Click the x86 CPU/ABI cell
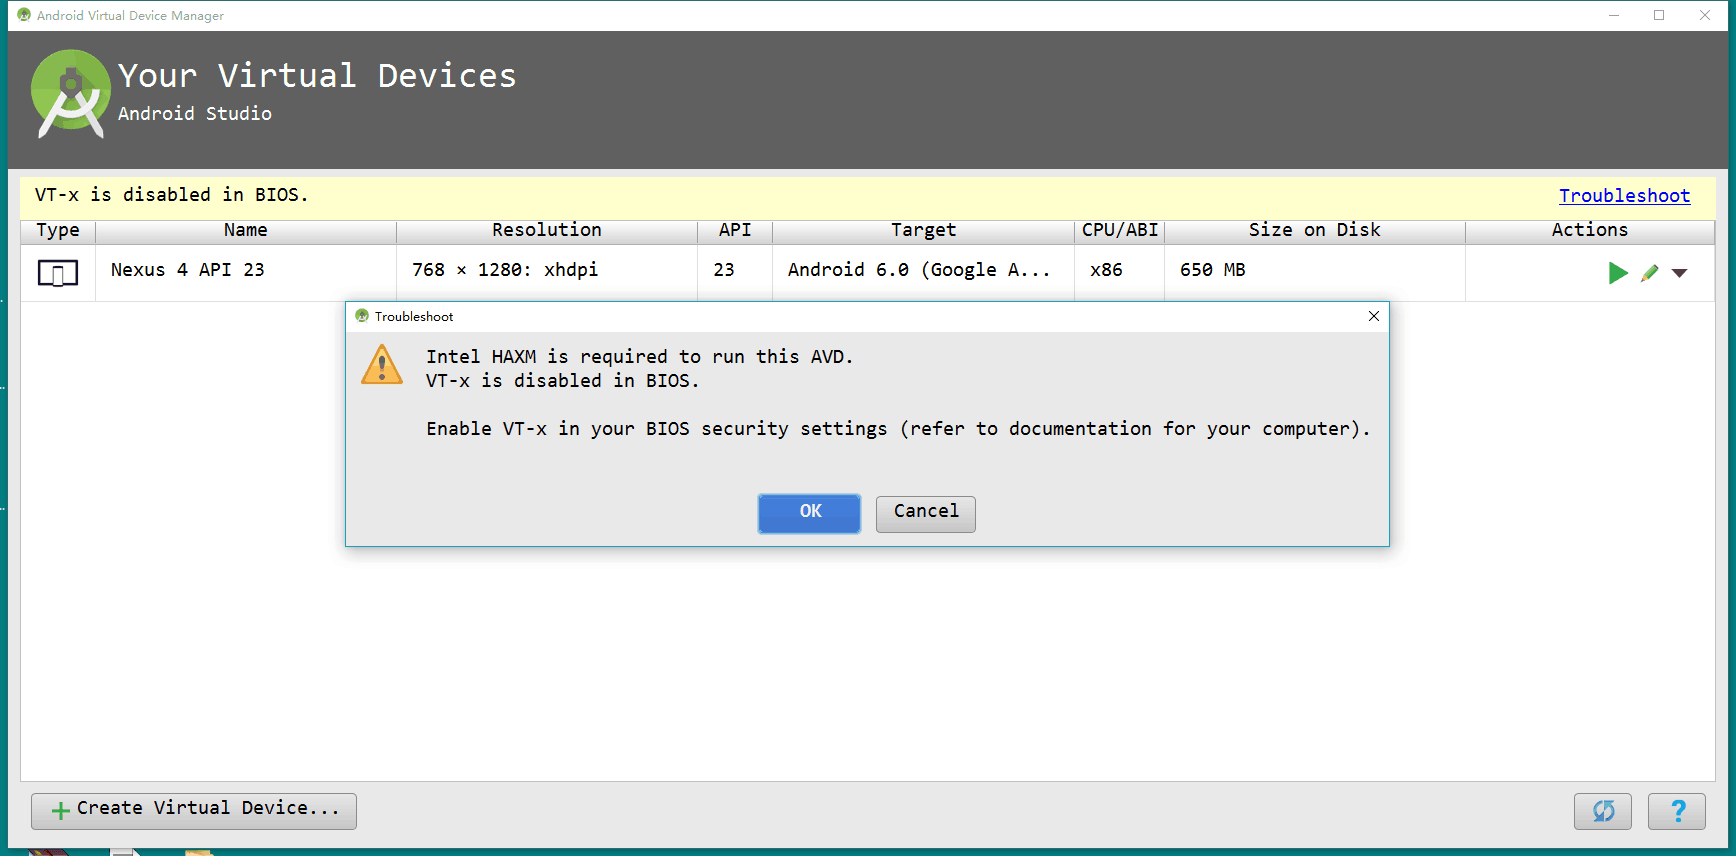 pos(1120,271)
